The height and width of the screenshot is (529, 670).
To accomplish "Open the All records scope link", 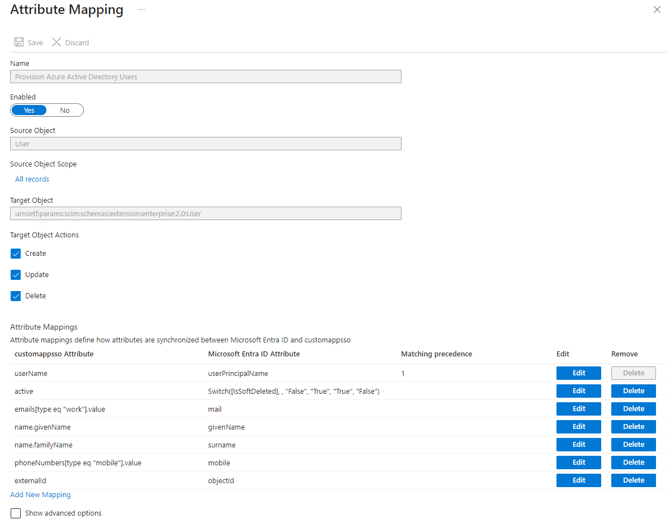I will pos(32,179).
